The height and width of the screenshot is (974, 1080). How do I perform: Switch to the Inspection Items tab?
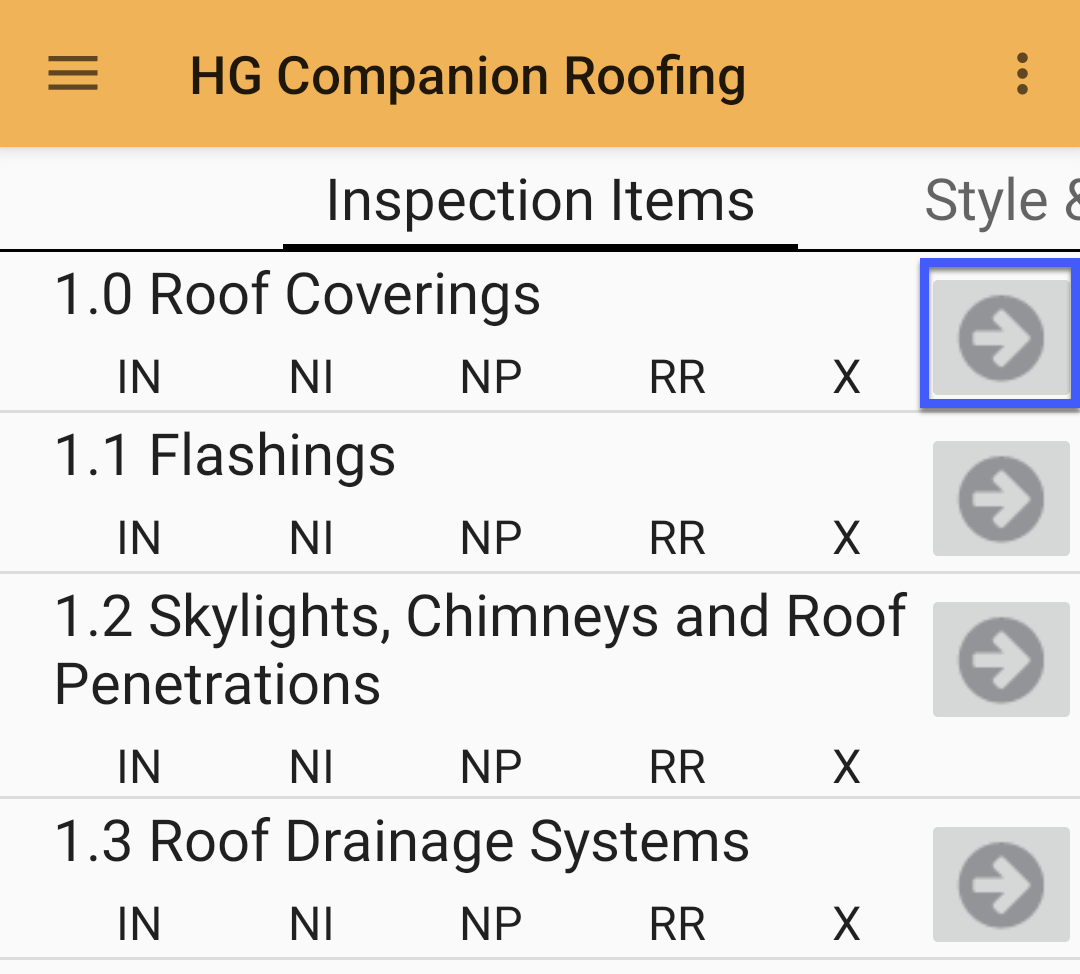click(x=540, y=199)
